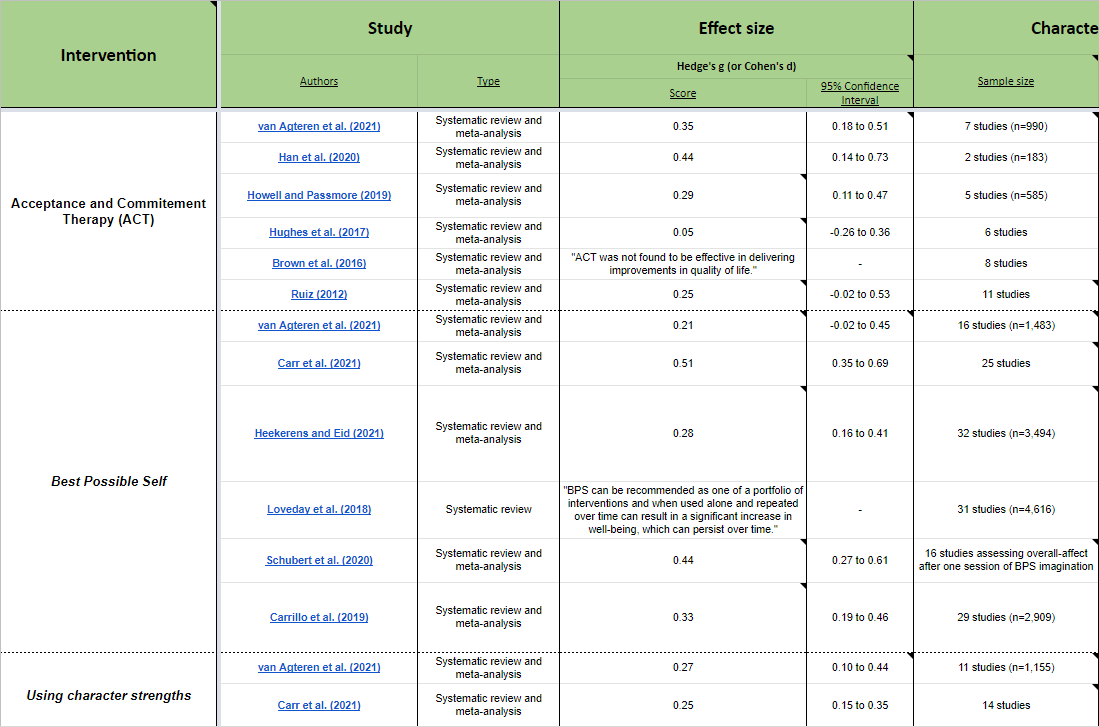Click the Effect size header cell
This screenshot has width=1099, height=727.
736,28
